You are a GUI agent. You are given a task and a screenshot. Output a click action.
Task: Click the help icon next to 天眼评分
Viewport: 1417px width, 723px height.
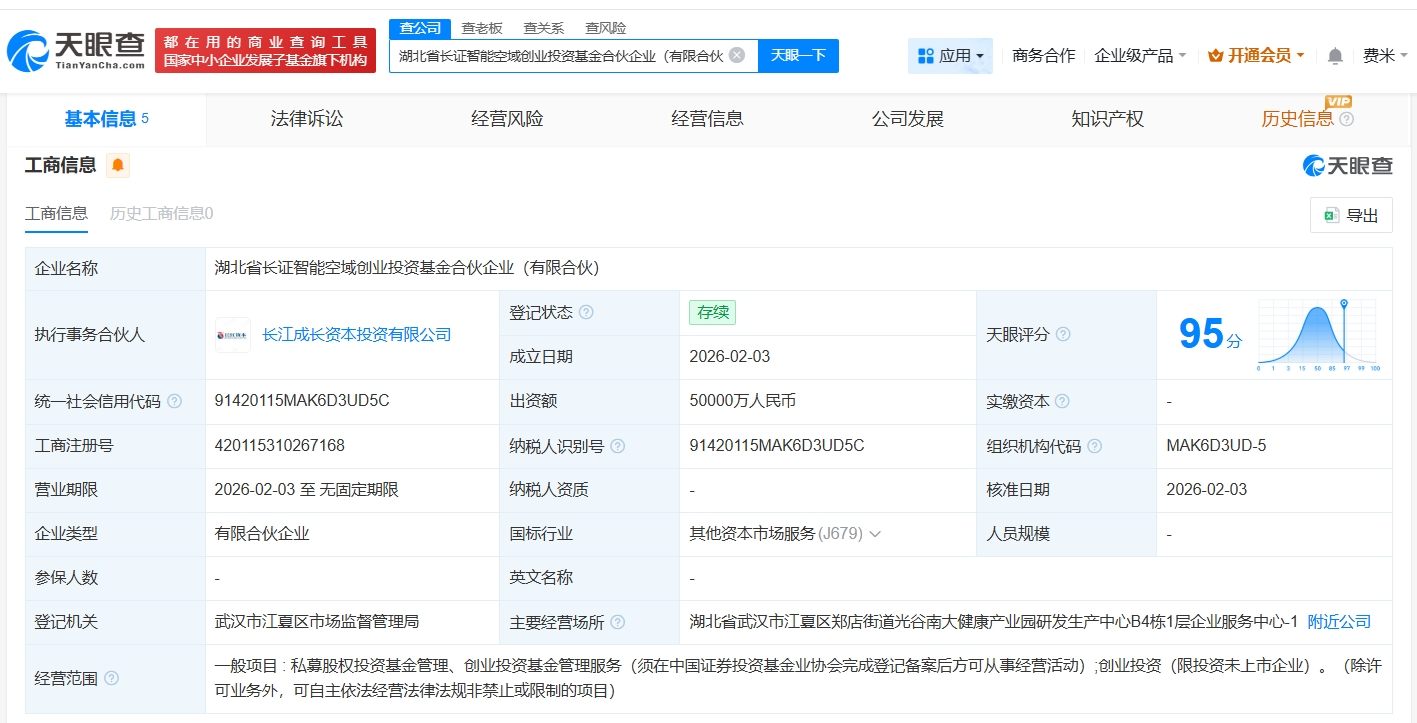pos(1063,334)
